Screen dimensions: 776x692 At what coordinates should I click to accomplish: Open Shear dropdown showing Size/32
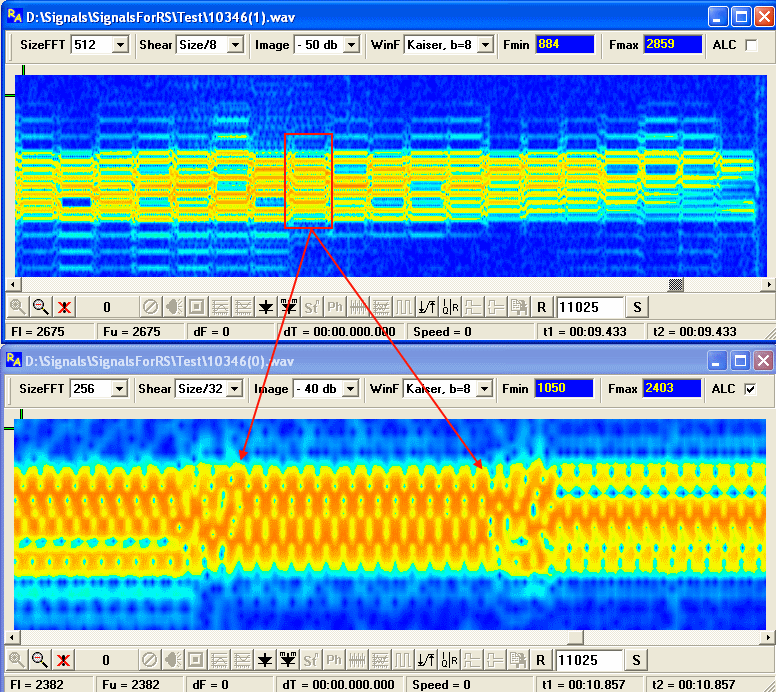tap(235, 389)
